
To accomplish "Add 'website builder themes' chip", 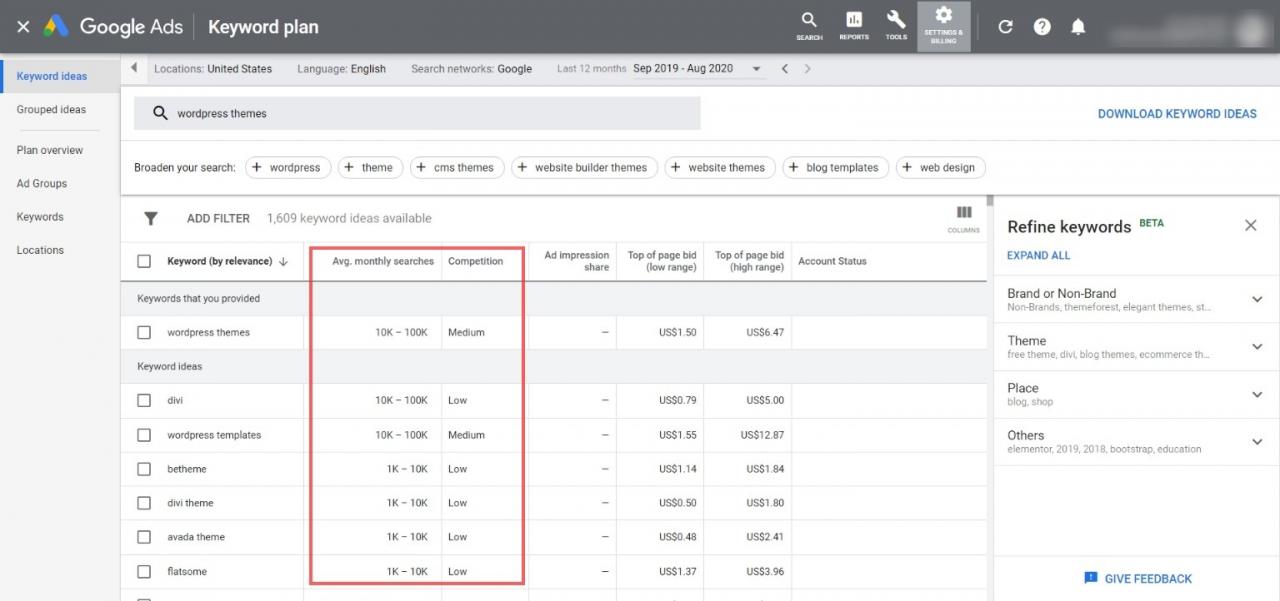I will click(584, 168).
